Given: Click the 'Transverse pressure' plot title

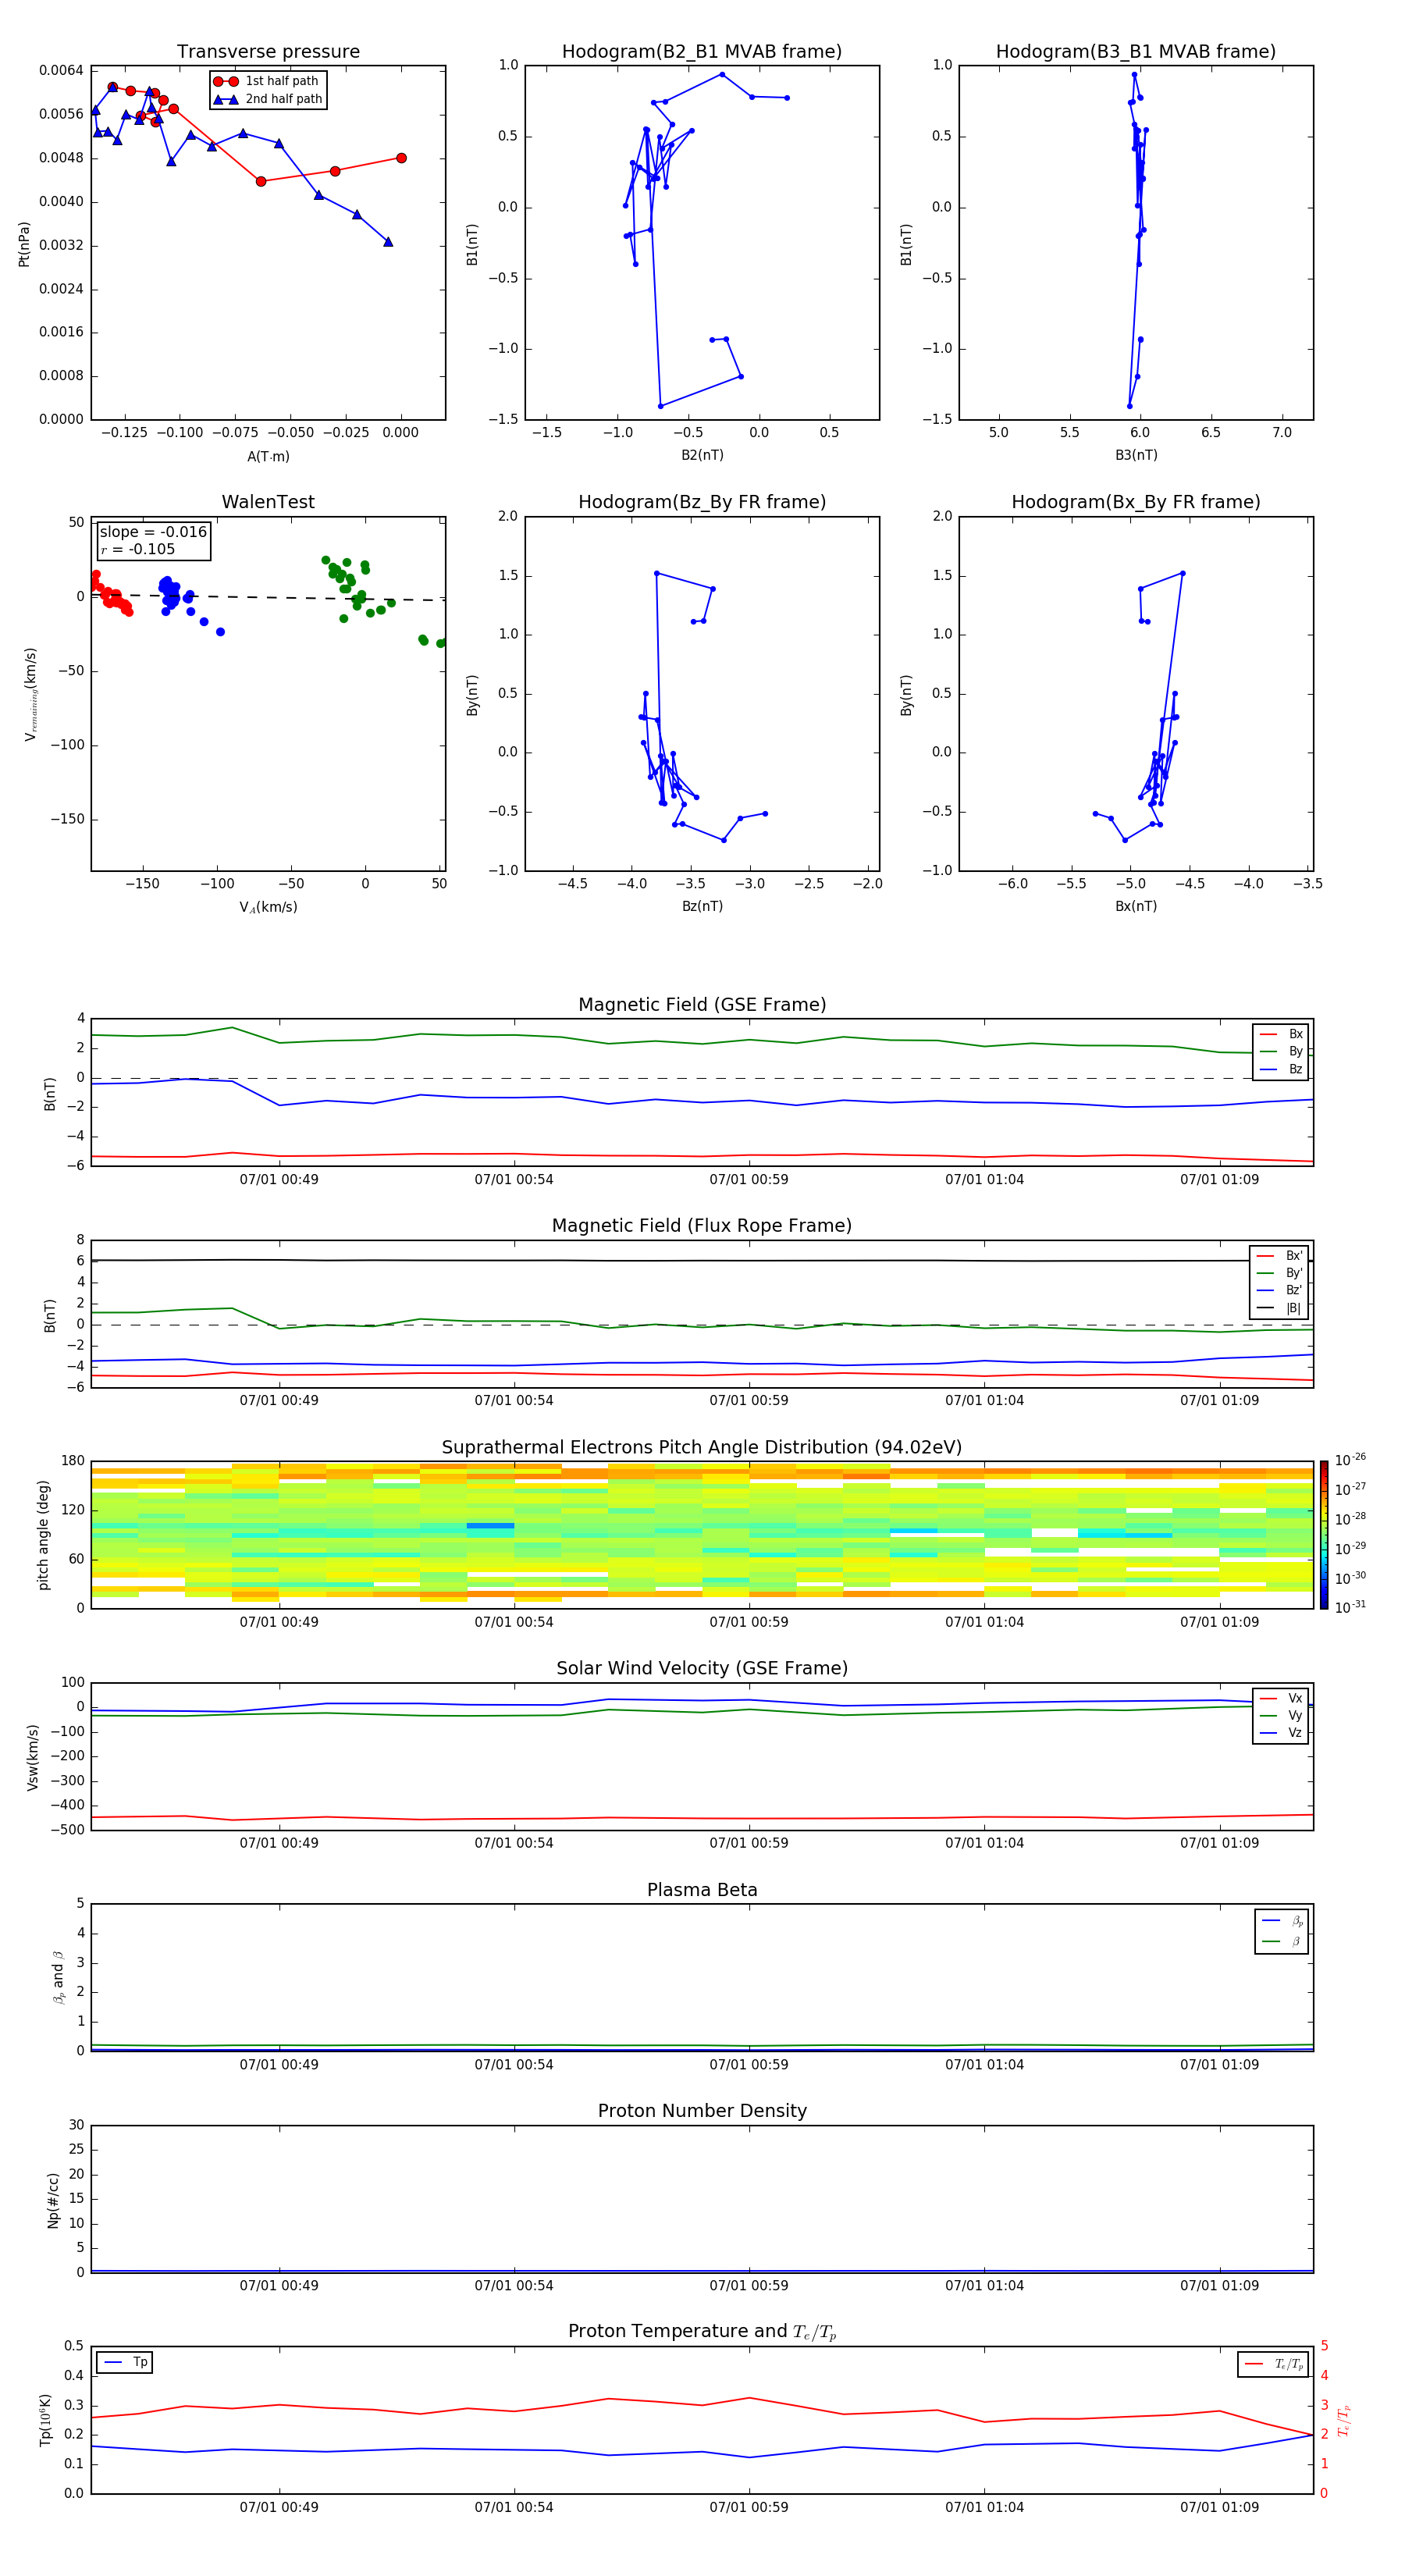Looking at the screenshot, I should pos(268,52).
